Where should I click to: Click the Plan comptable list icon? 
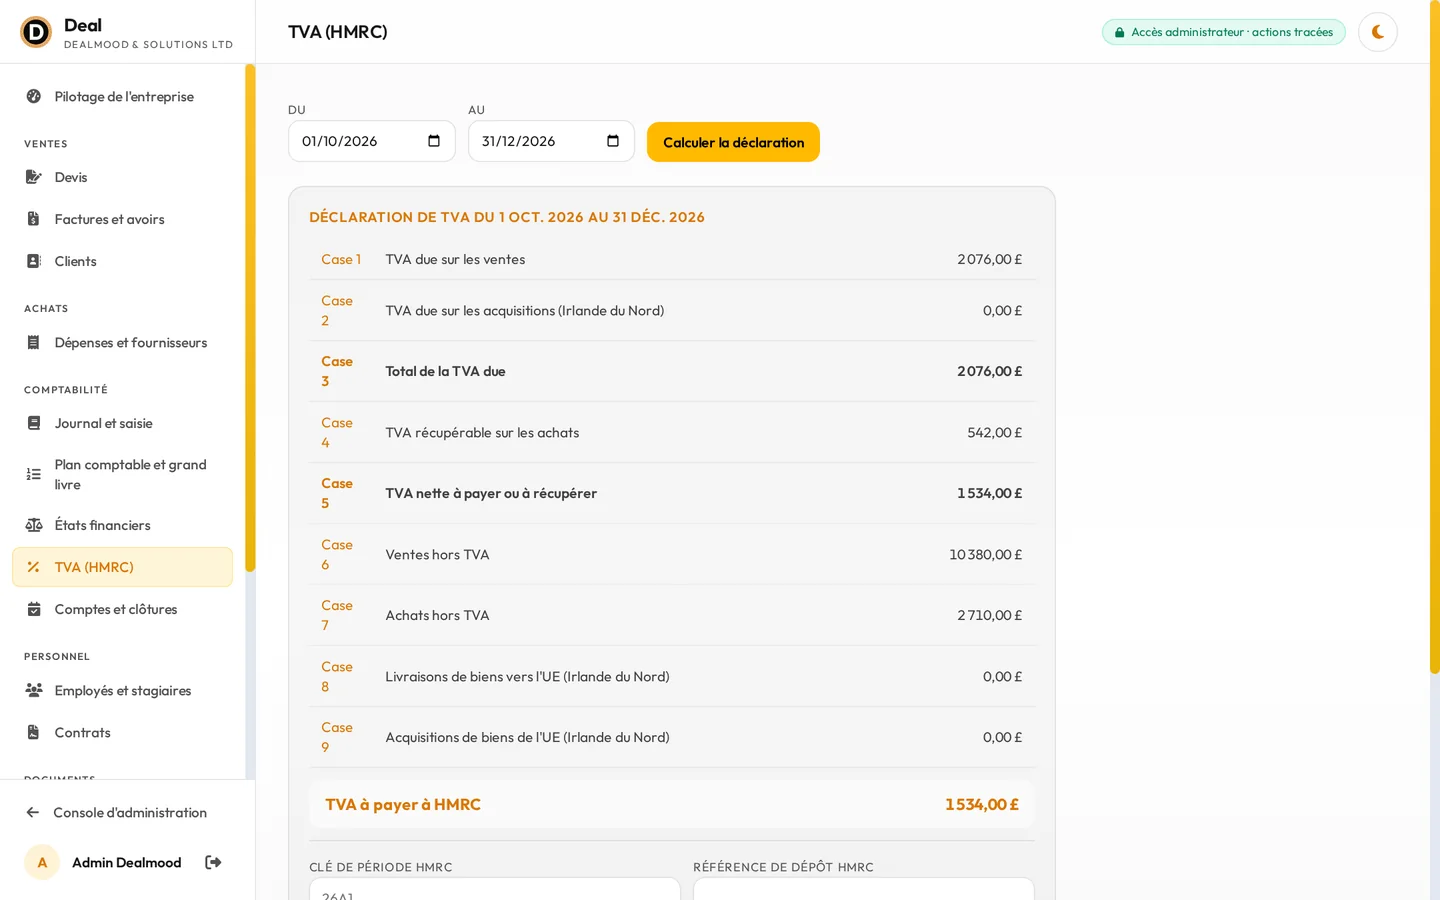click(34, 474)
